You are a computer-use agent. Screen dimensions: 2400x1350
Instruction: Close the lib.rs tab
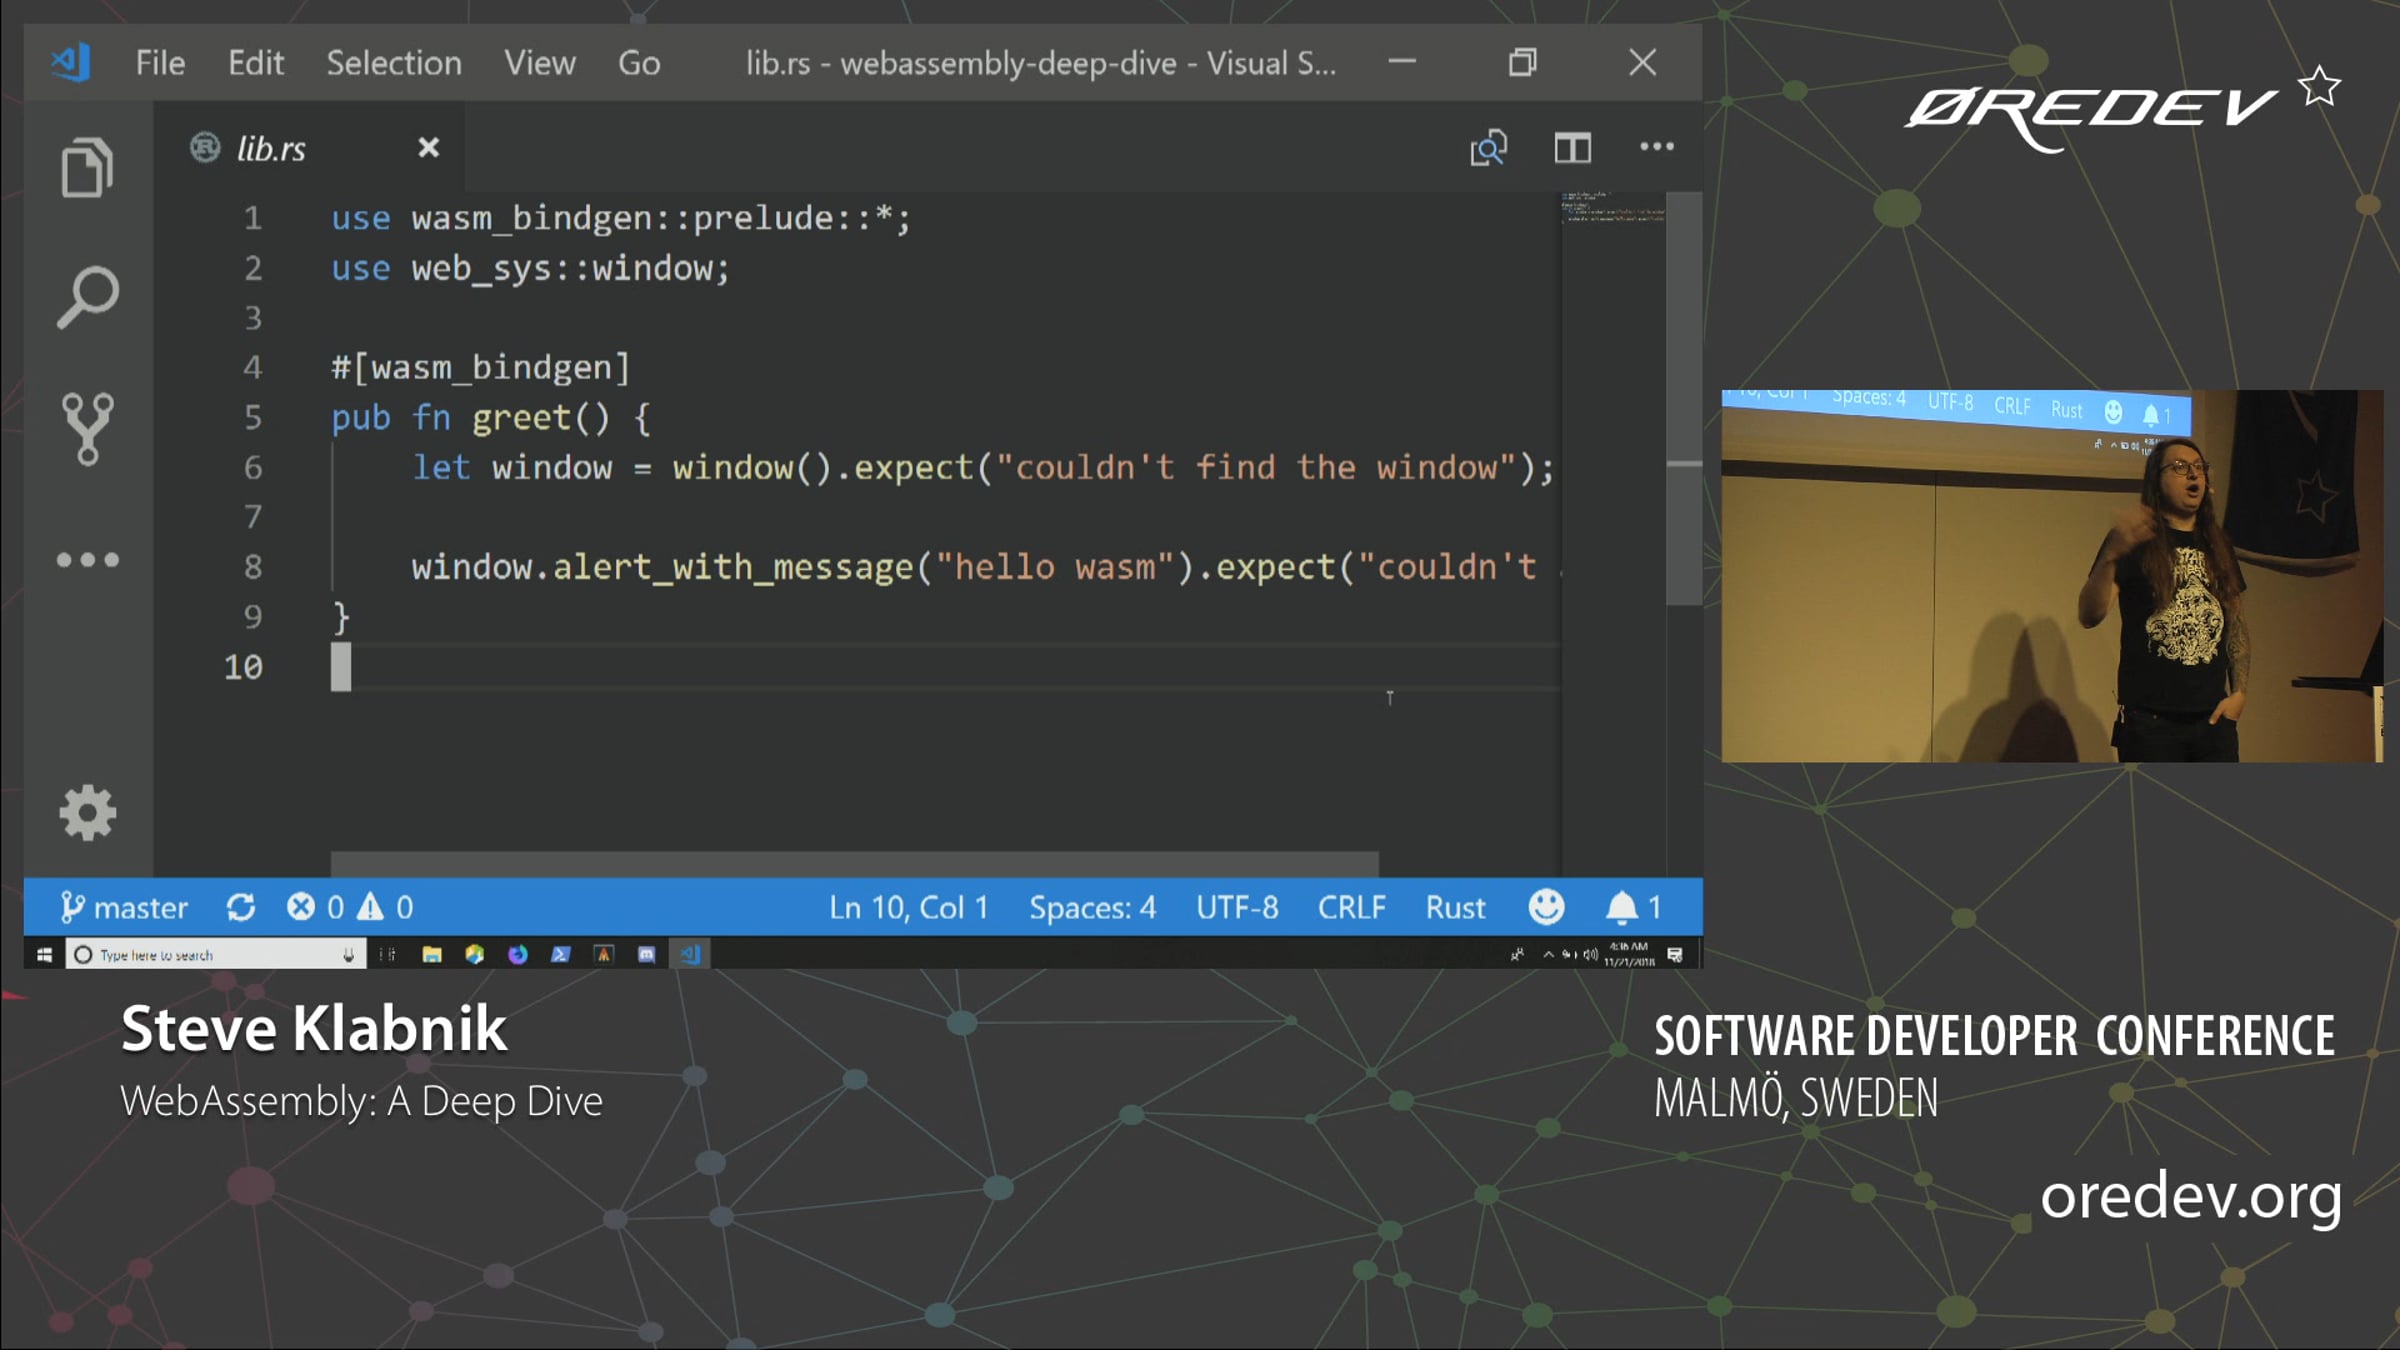click(x=428, y=148)
